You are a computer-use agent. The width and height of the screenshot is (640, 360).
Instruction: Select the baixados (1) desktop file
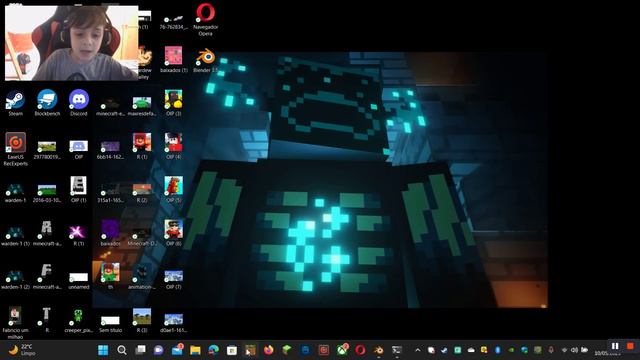[x=173, y=60]
